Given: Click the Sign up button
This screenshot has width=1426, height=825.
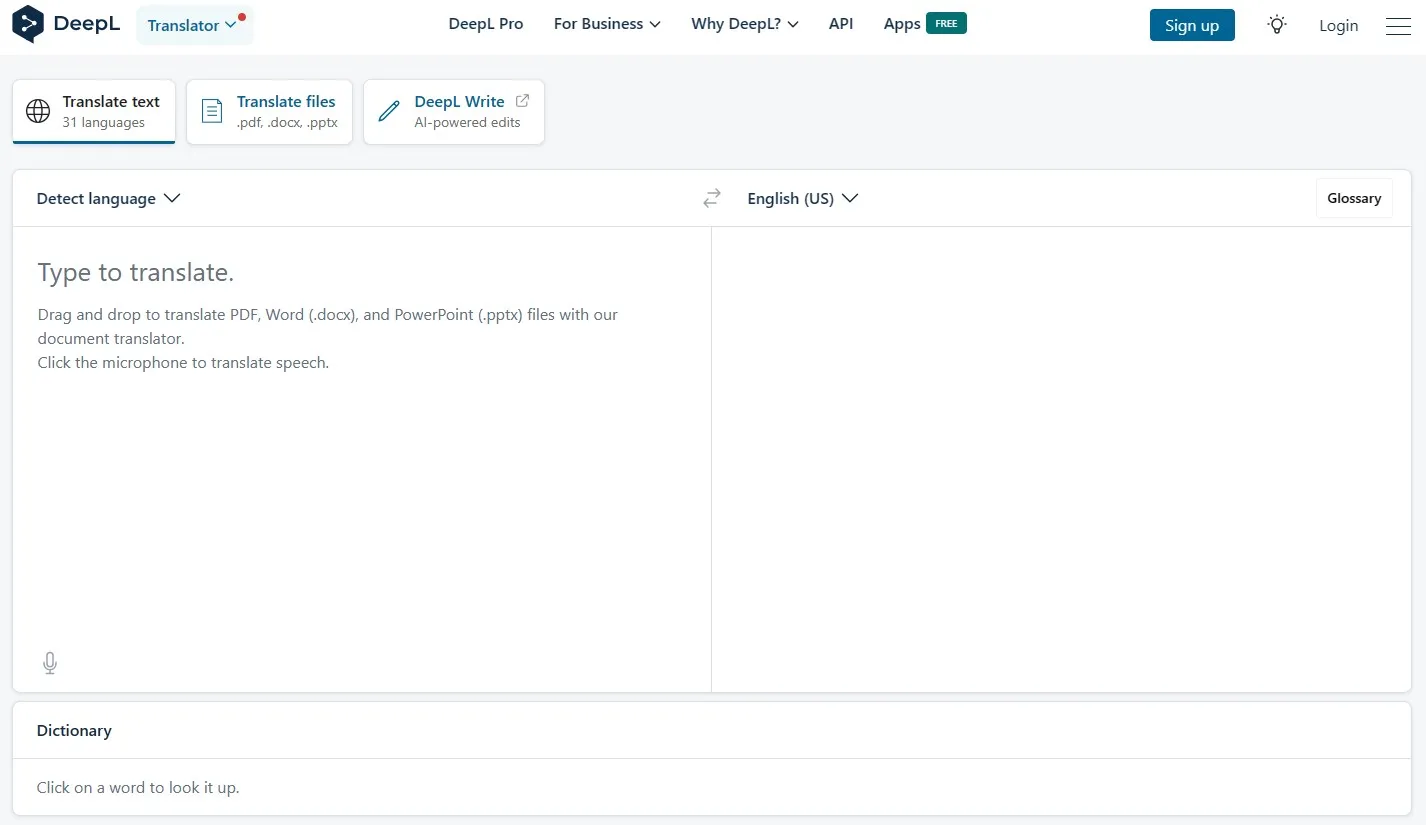Looking at the screenshot, I should pos(1191,25).
